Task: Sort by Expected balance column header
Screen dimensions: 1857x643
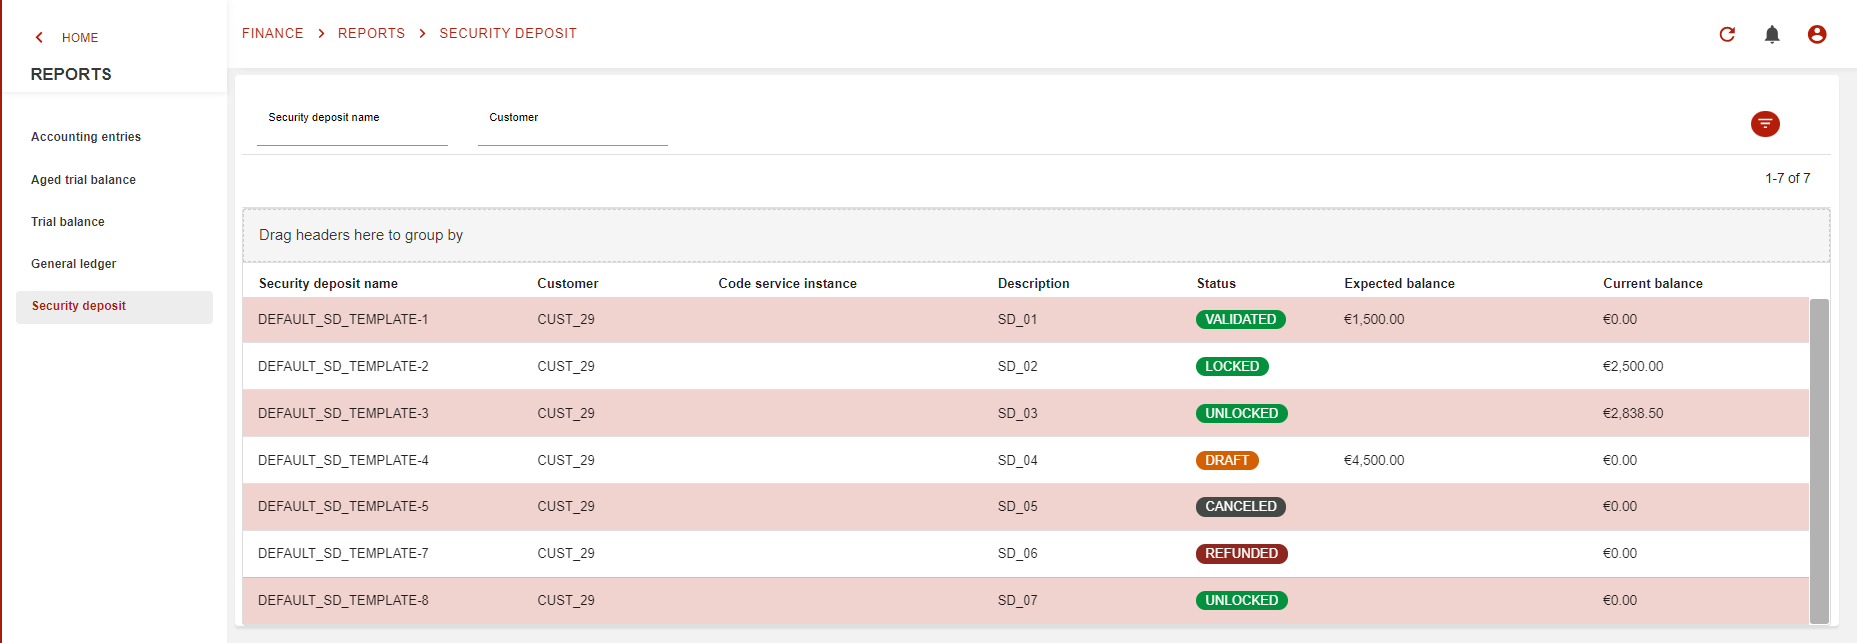Action: [x=1399, y=284]
